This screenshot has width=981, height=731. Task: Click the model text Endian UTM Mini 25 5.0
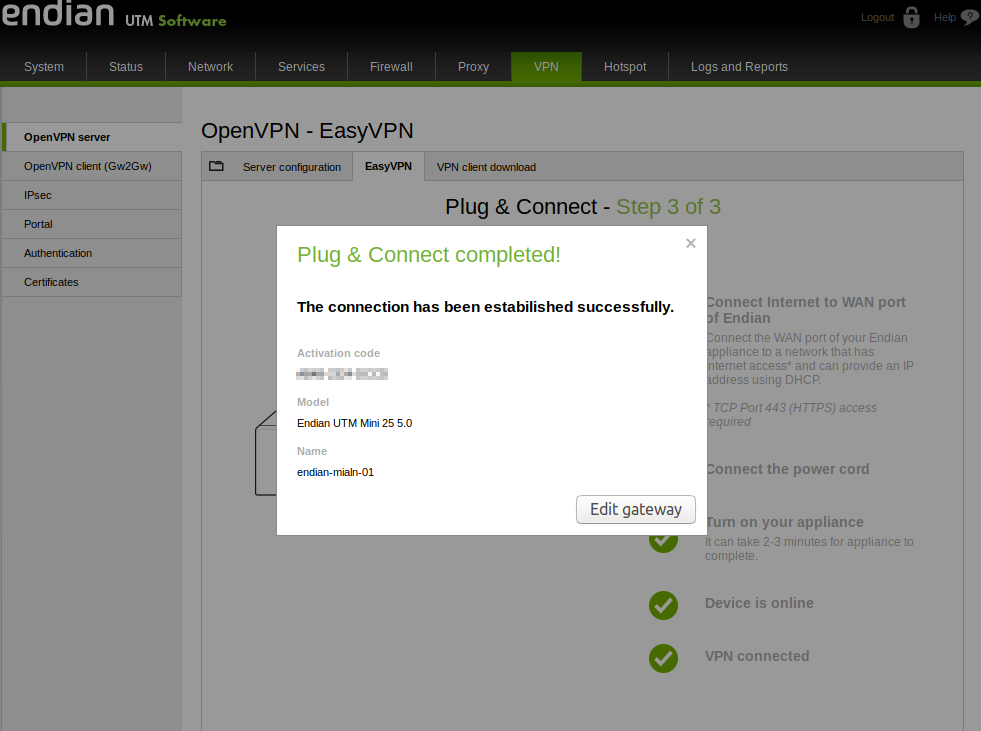click(x=355, y=424)
